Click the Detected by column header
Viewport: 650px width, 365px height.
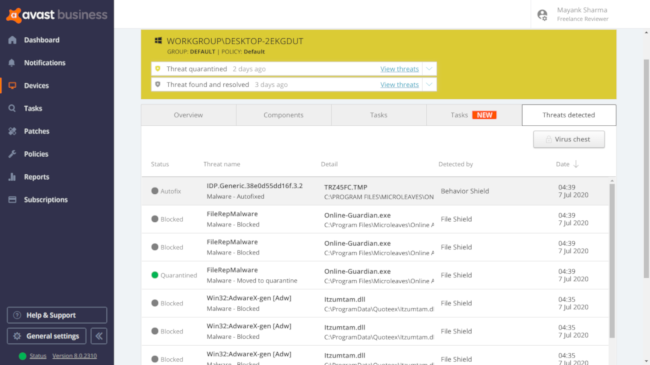pos(456,164)
